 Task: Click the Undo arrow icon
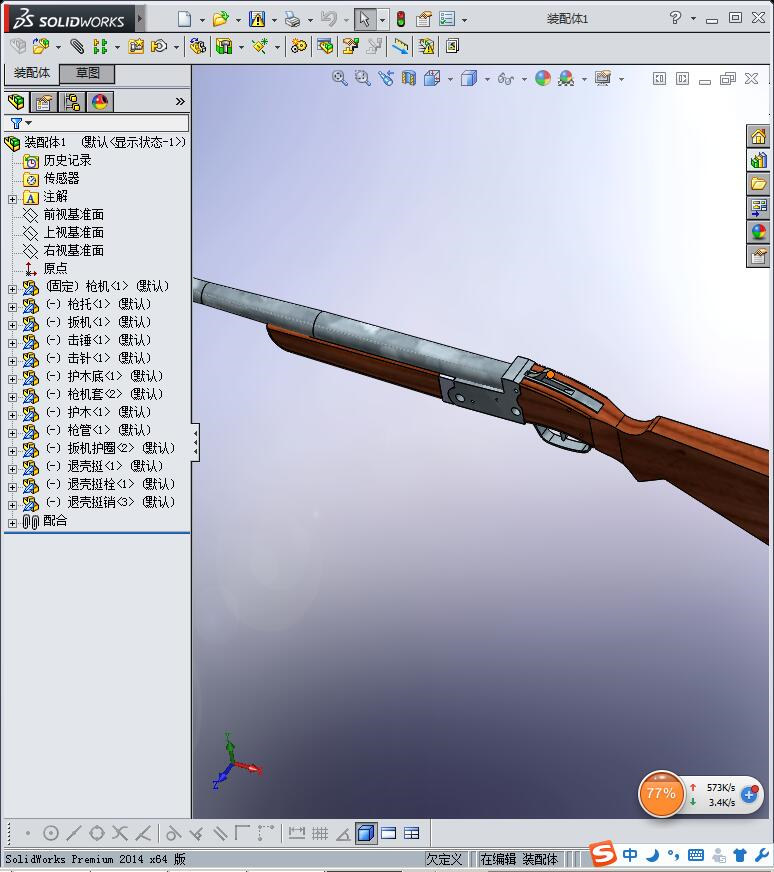click(x=329, y=19)
